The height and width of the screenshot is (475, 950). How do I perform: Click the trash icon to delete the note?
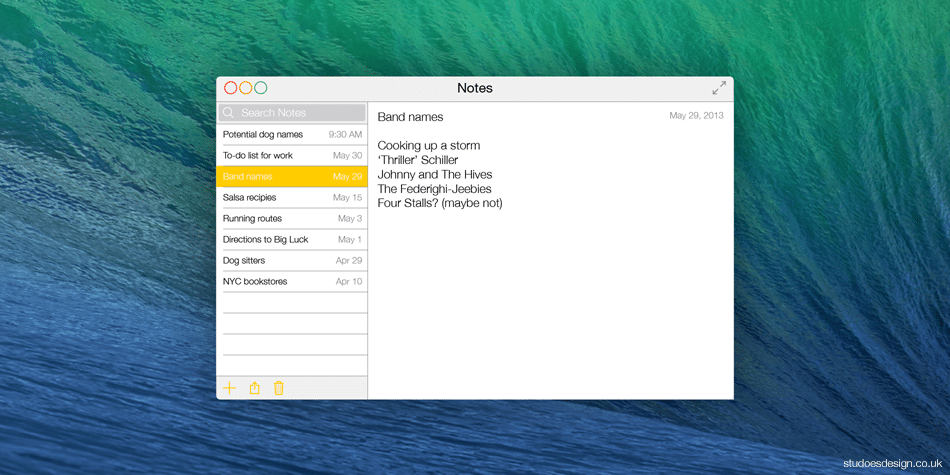pyautogui.click(x=279, y=388)
